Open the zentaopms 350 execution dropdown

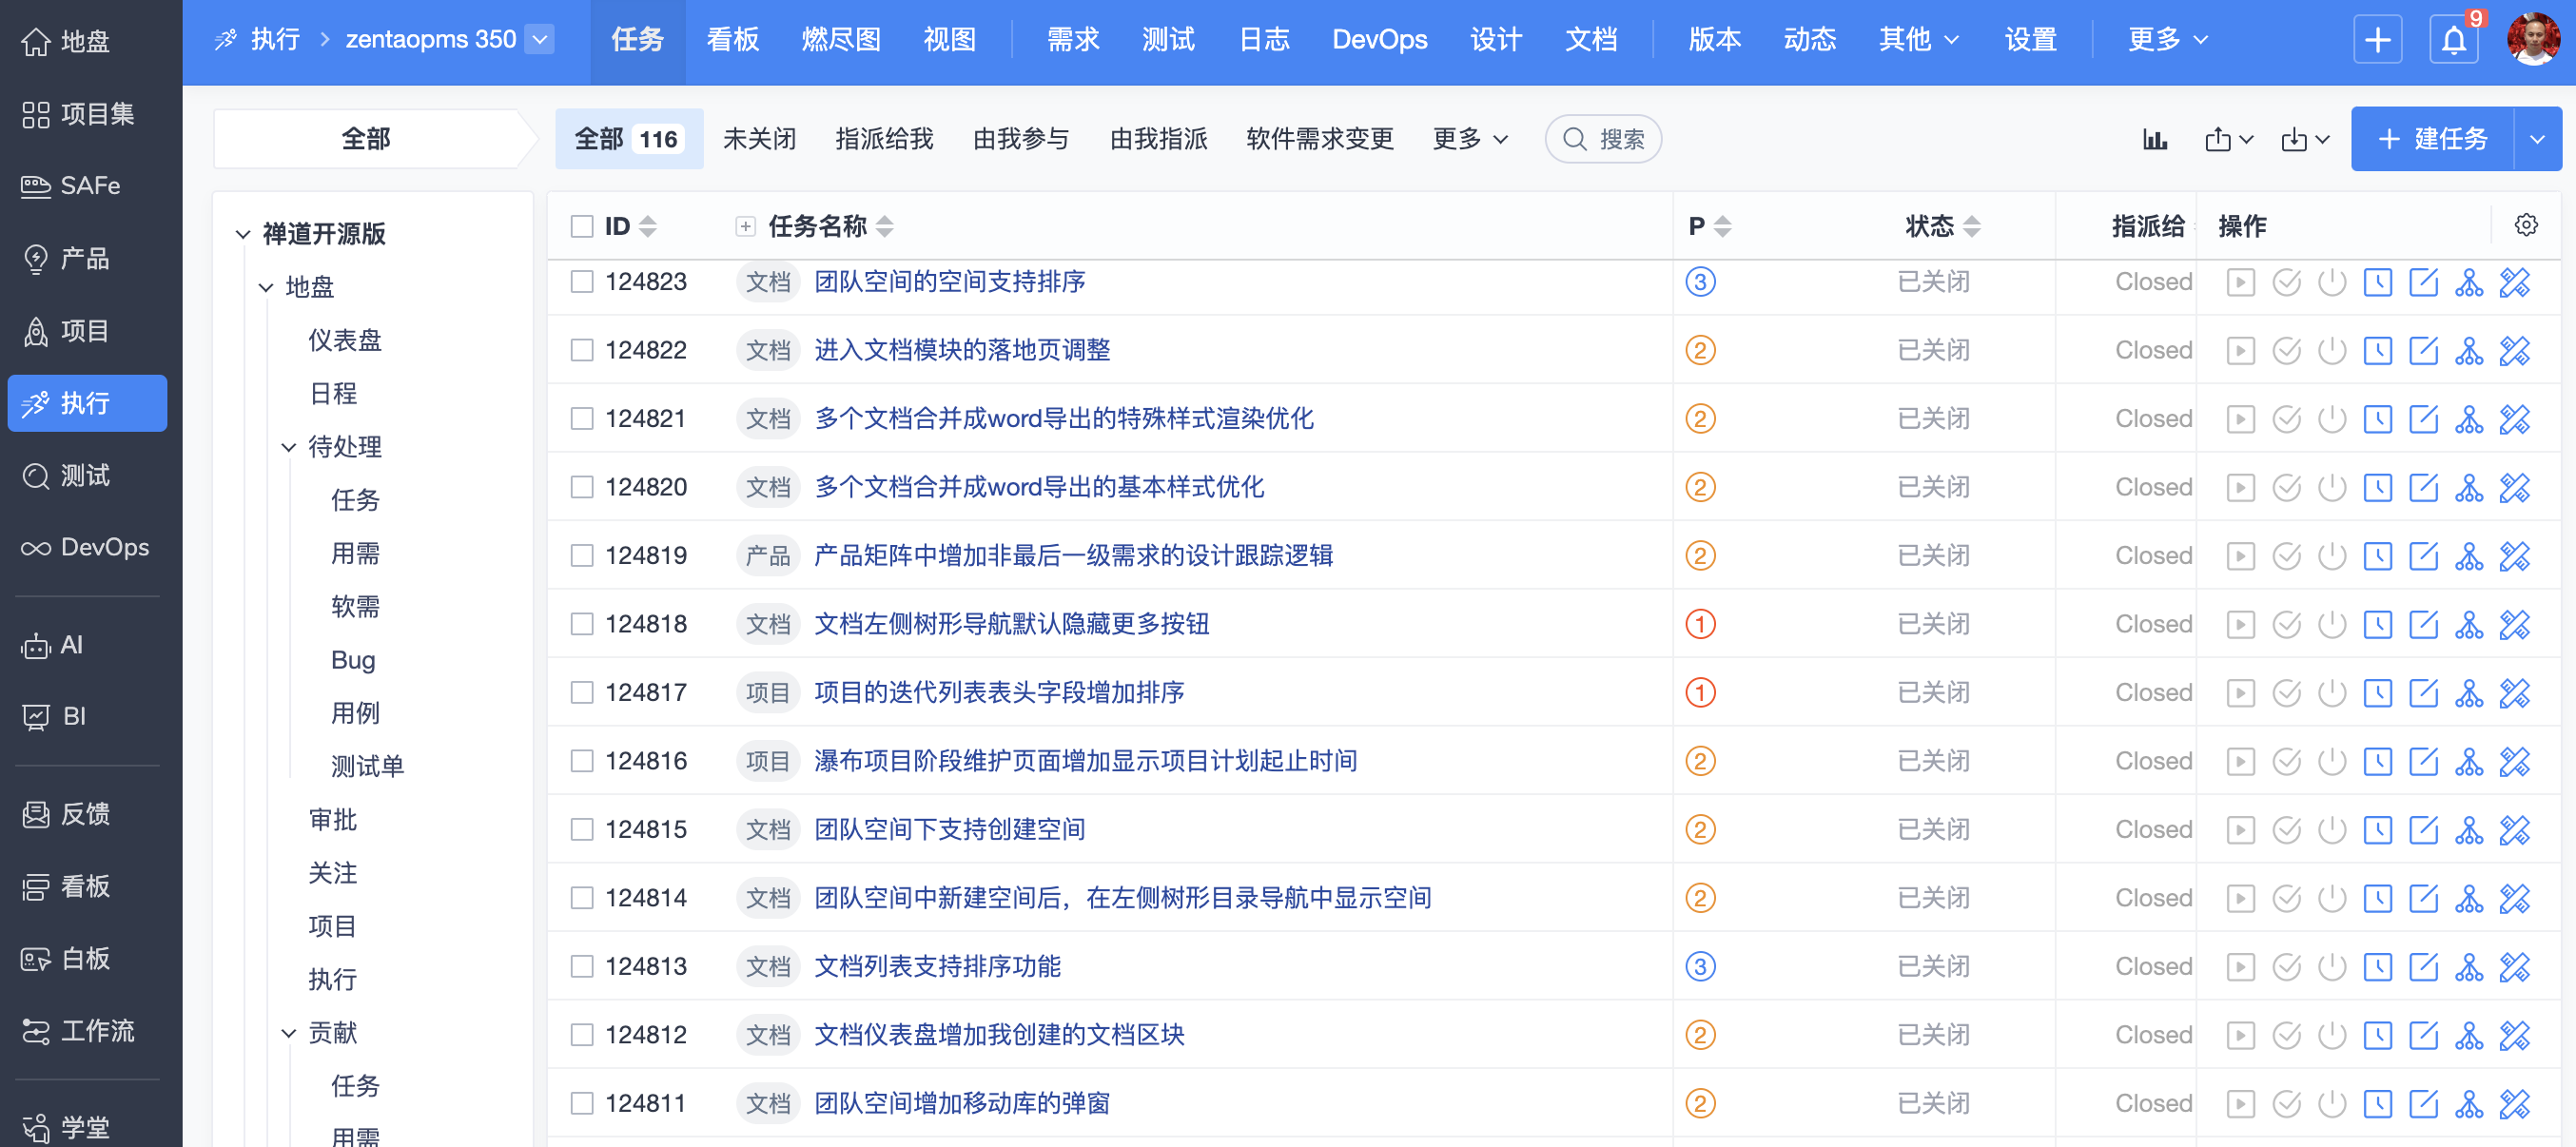[x=540, y=40]
